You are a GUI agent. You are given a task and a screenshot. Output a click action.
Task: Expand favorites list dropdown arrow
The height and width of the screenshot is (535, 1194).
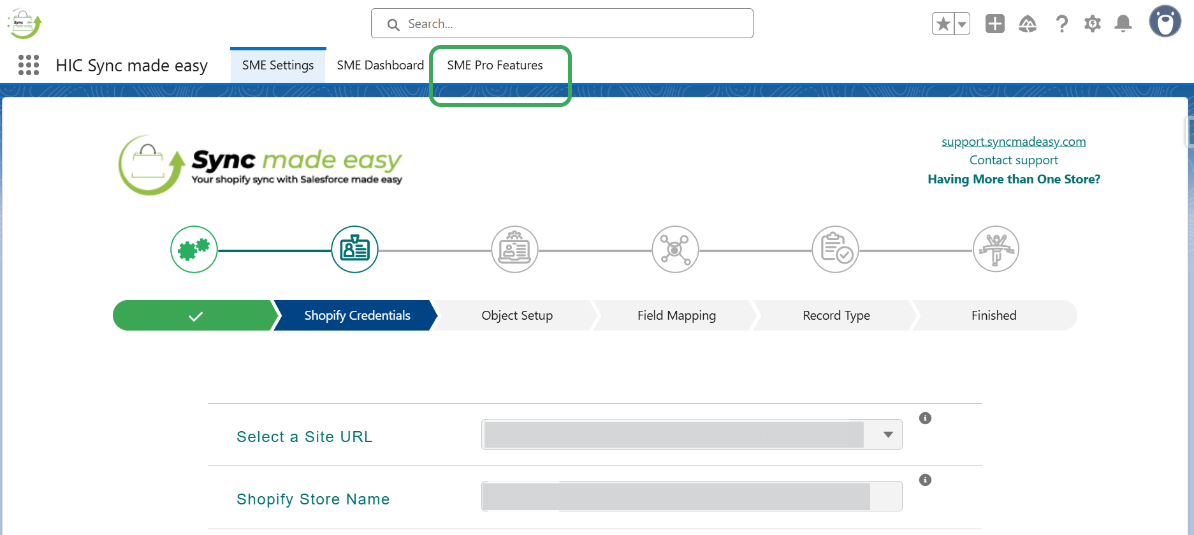pyautogui.click(x=963, y=24)
